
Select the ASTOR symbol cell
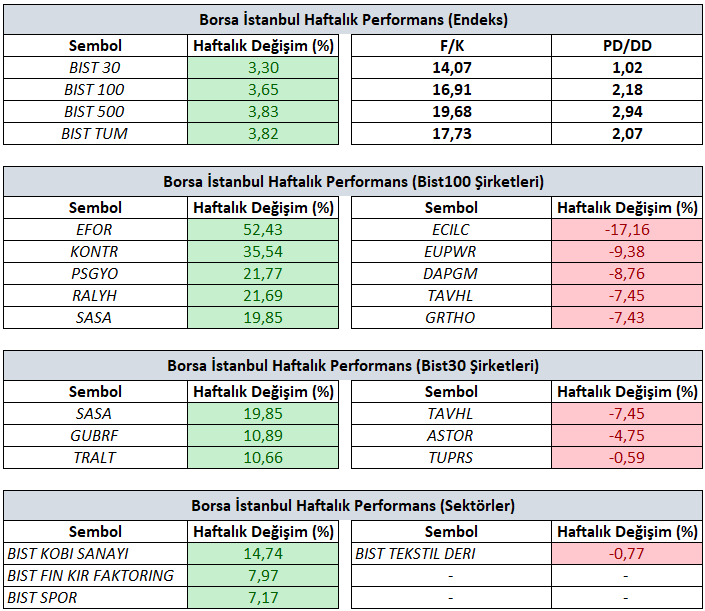[451, 435]
